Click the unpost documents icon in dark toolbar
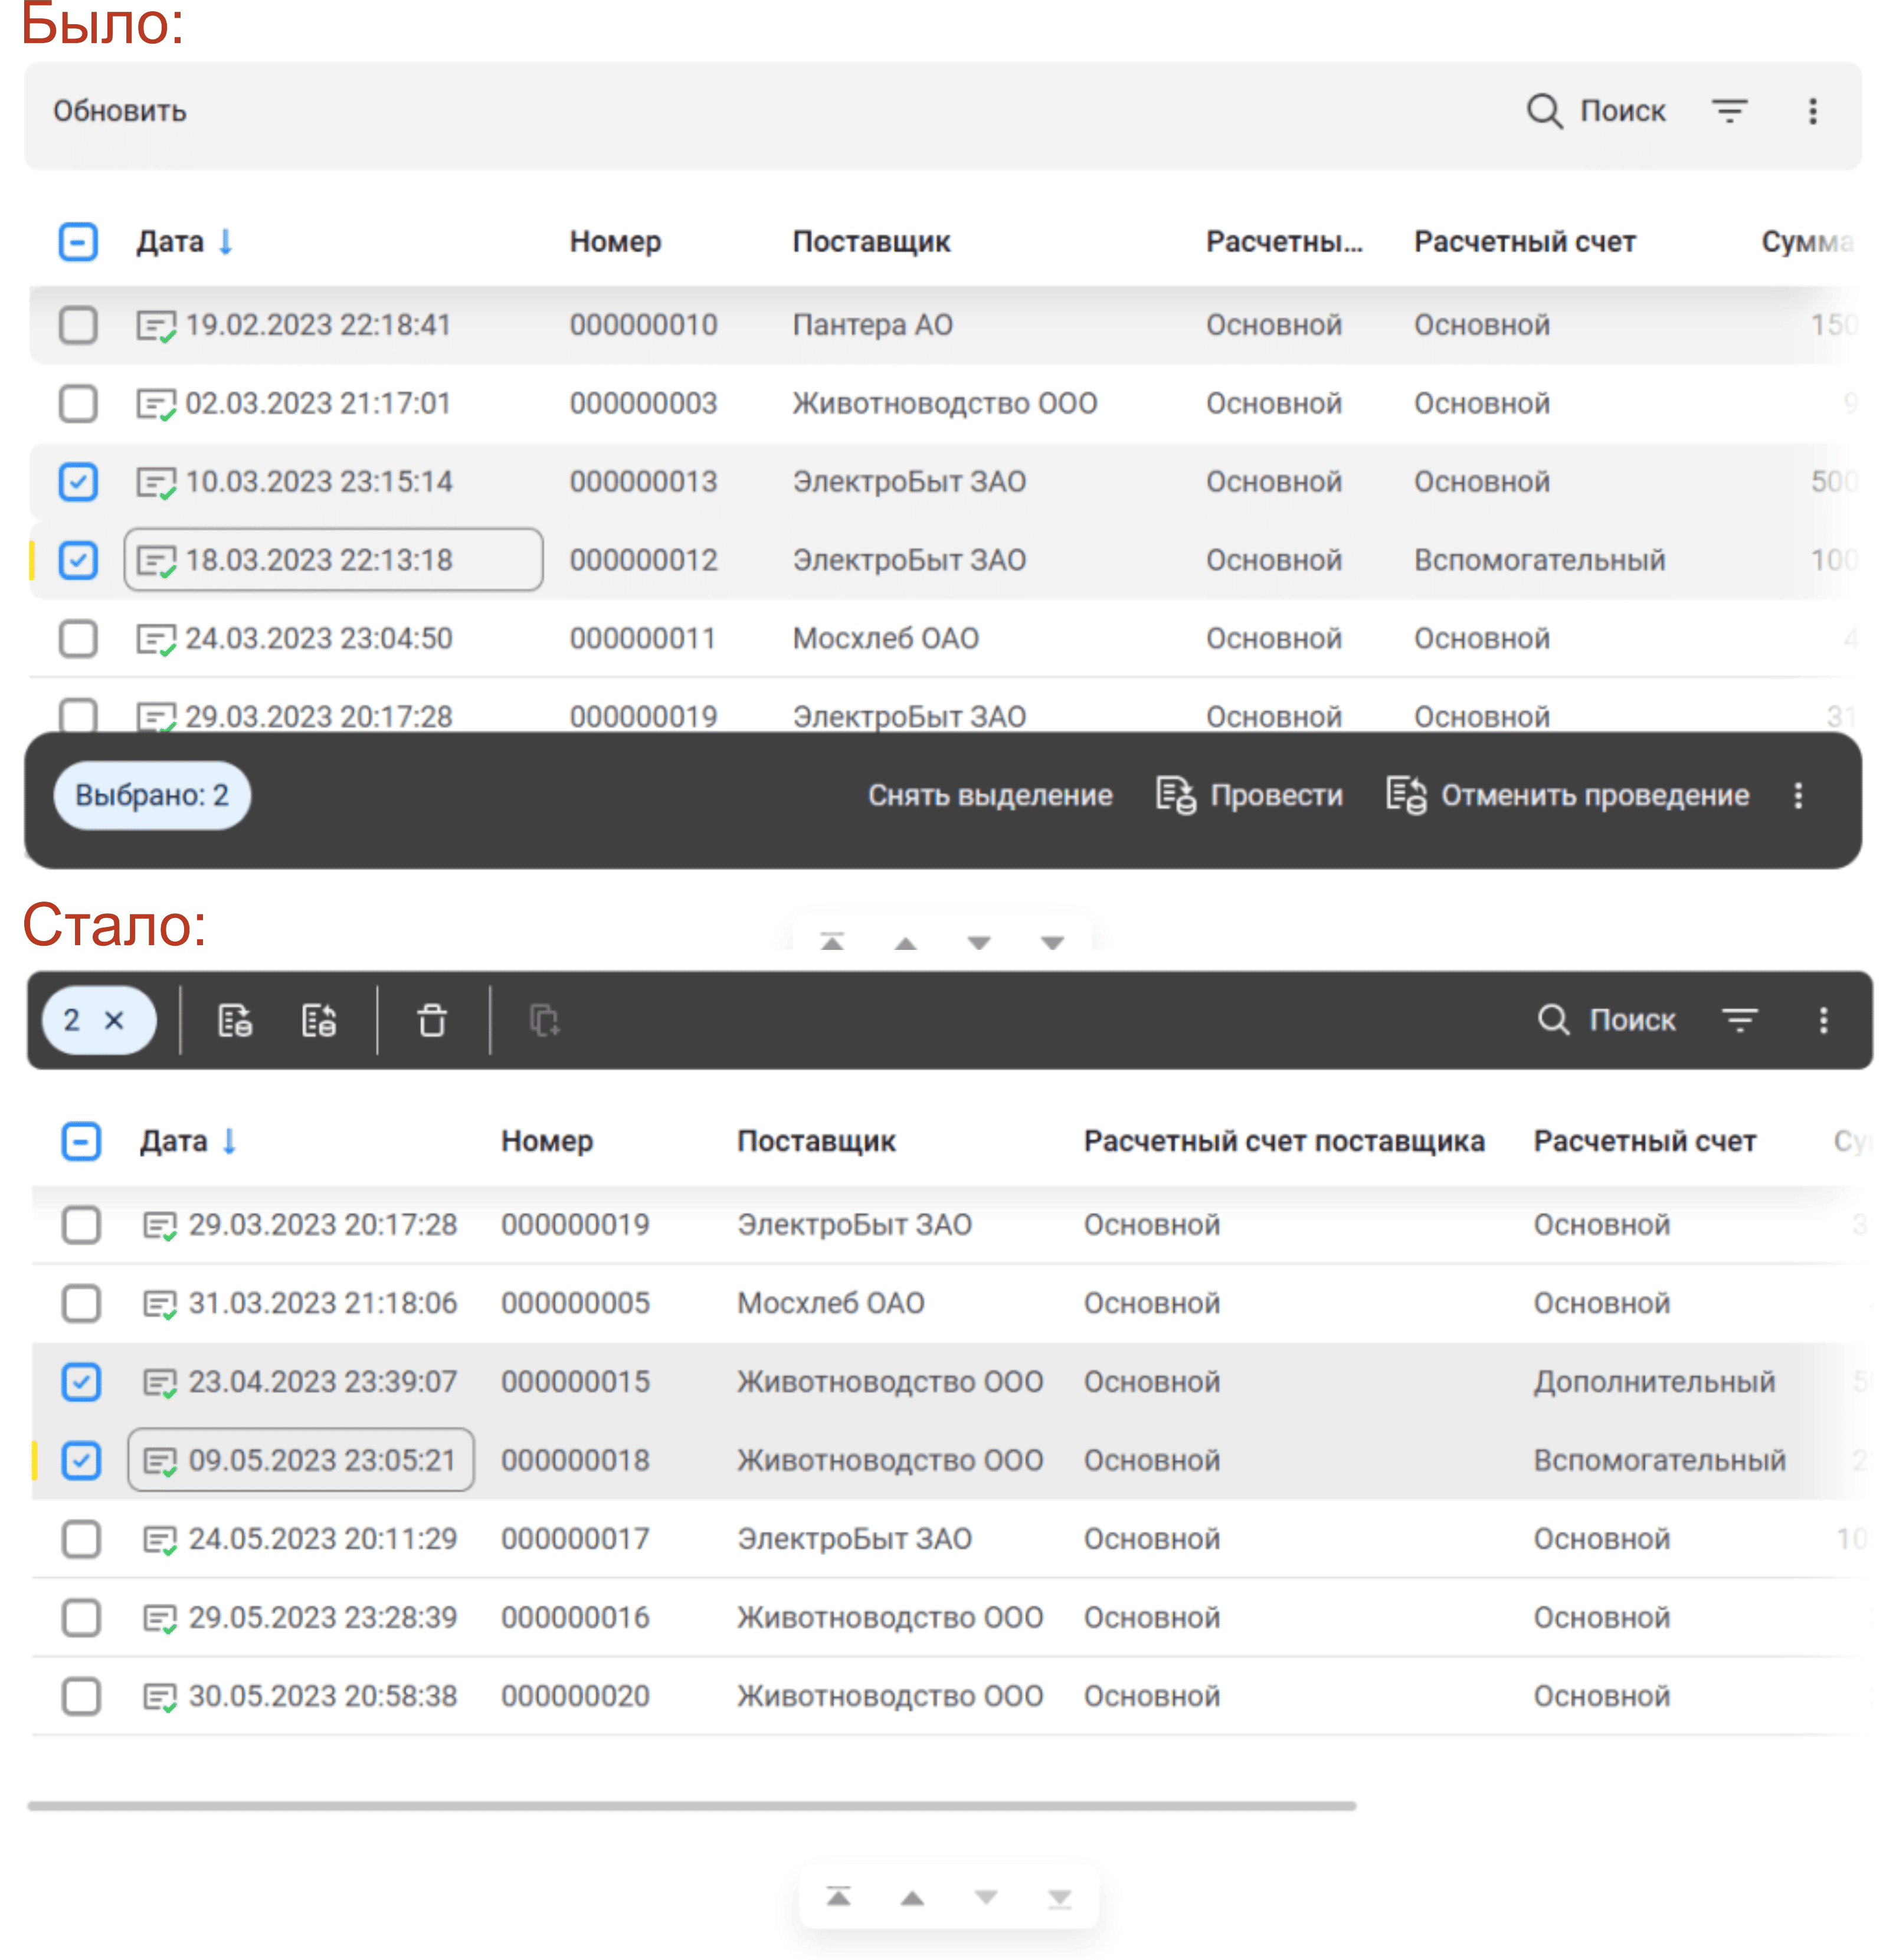1896x1960 pixels. point(319,1021)
